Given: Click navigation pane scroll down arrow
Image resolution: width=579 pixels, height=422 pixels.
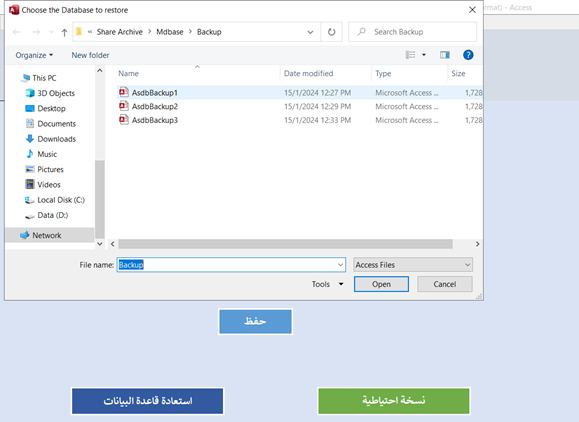Looking at the screenshot, I should coord(100,244).
